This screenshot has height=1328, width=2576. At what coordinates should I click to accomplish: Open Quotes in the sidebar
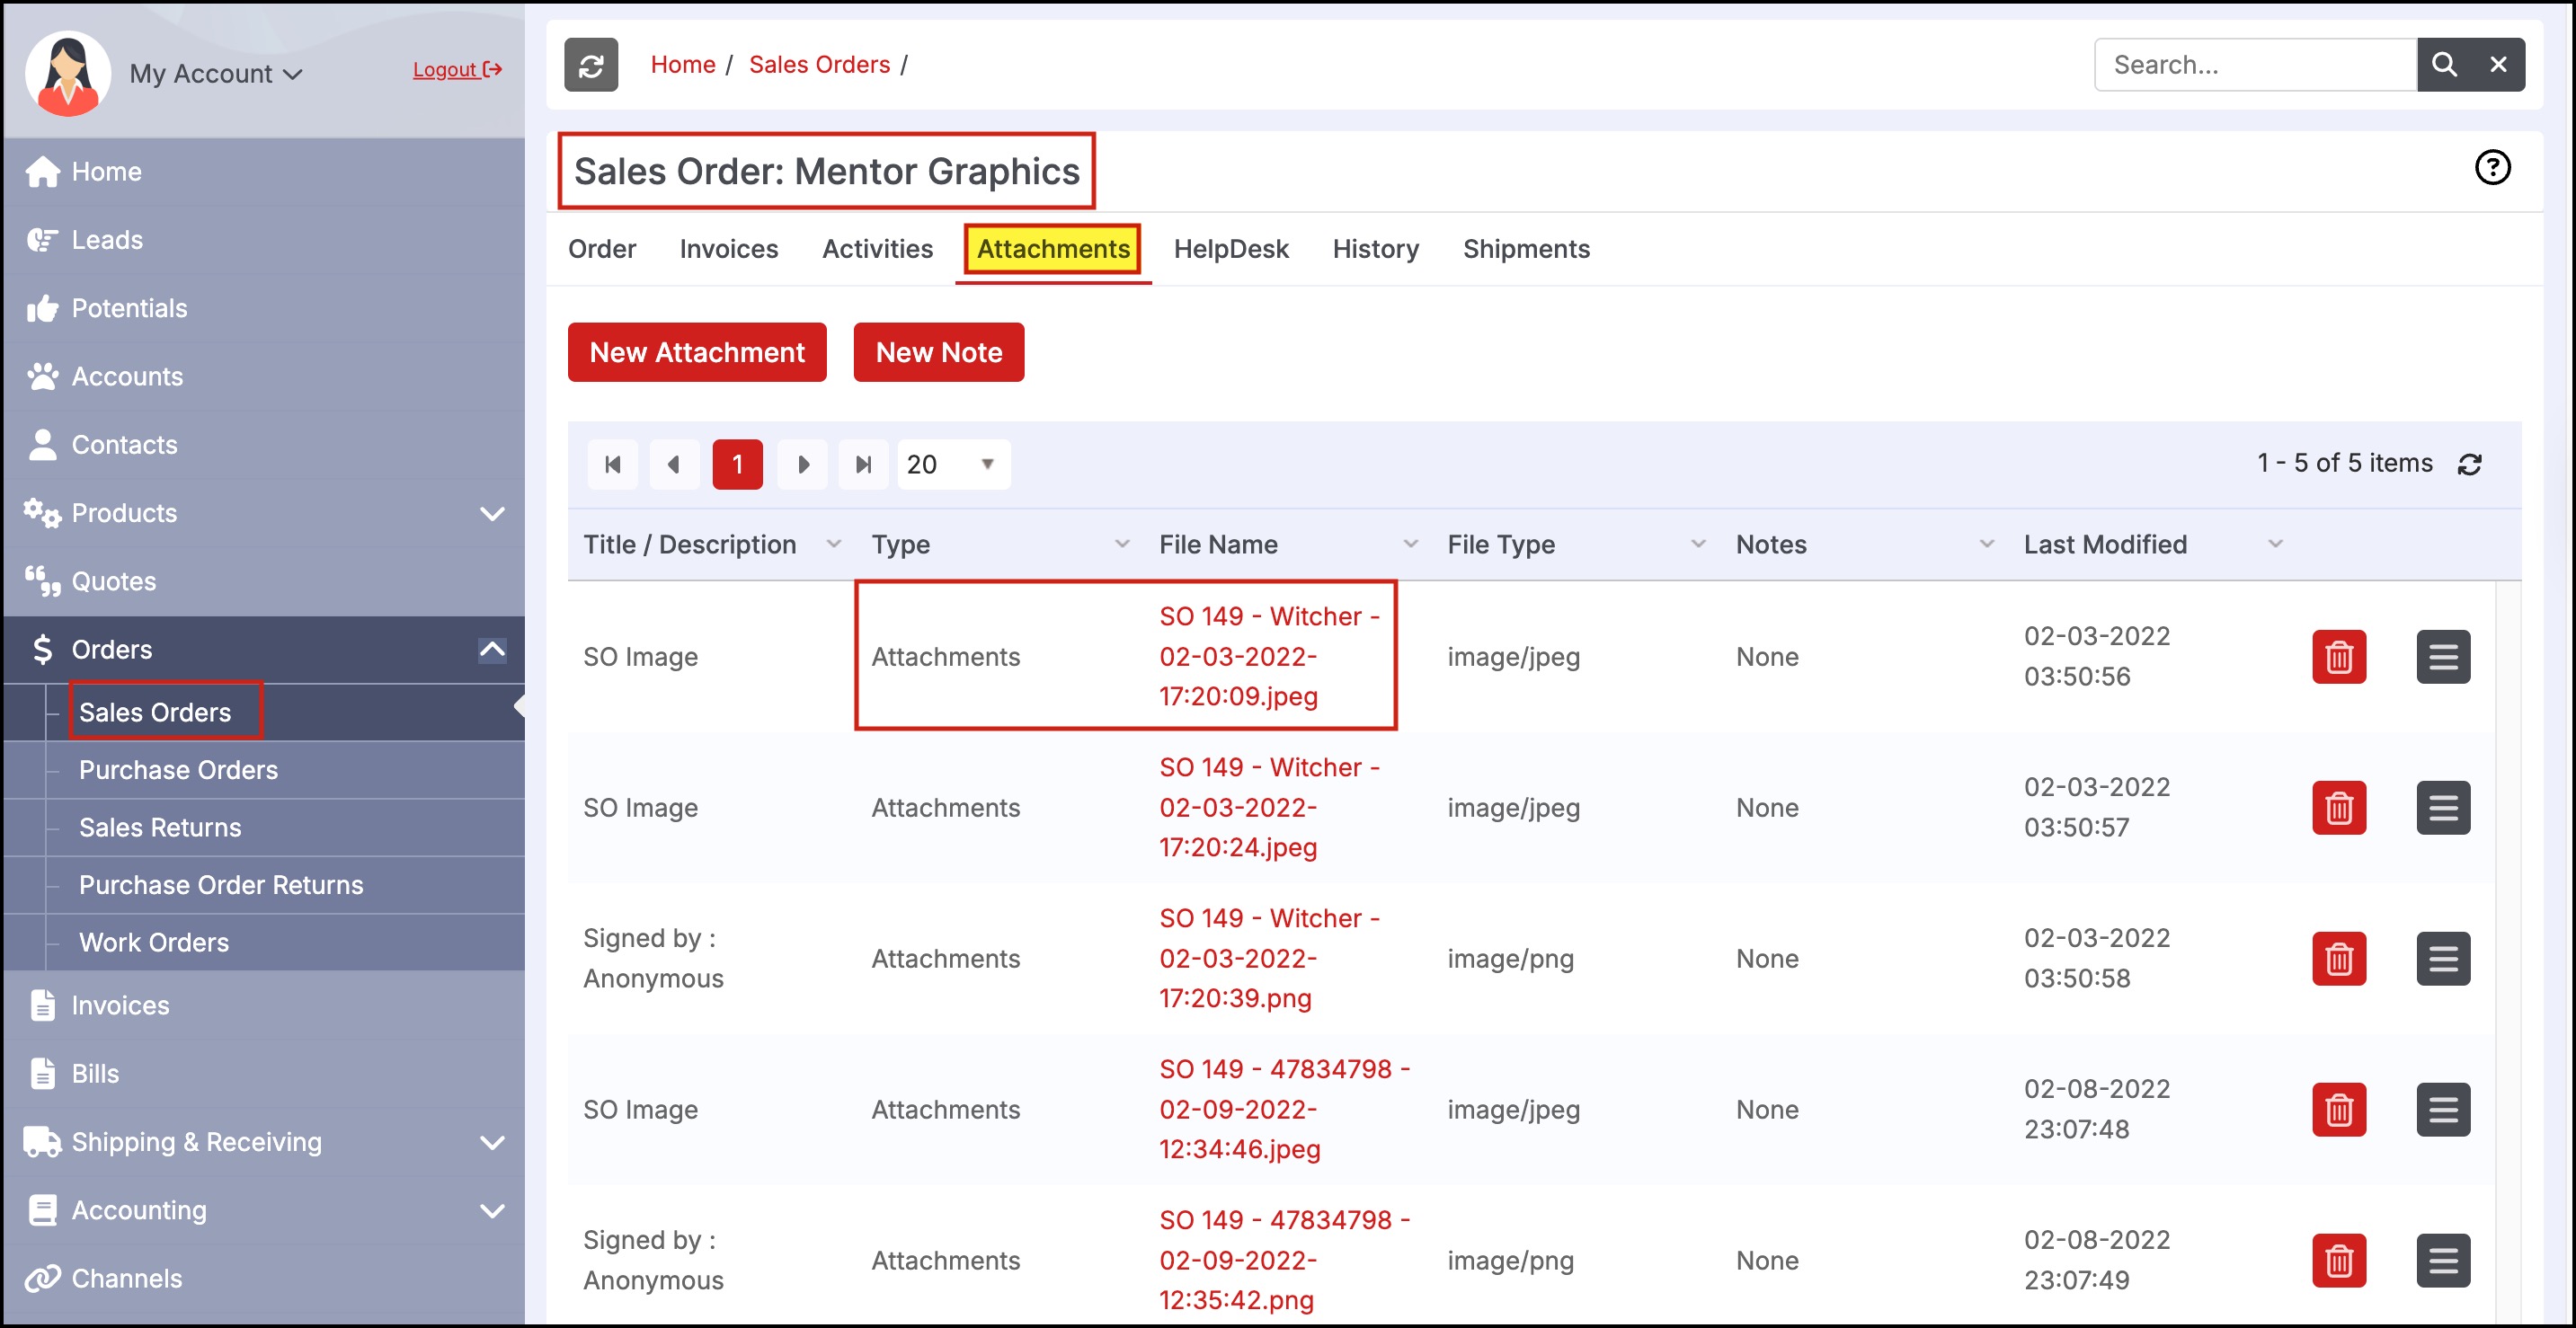coord(264,581)
